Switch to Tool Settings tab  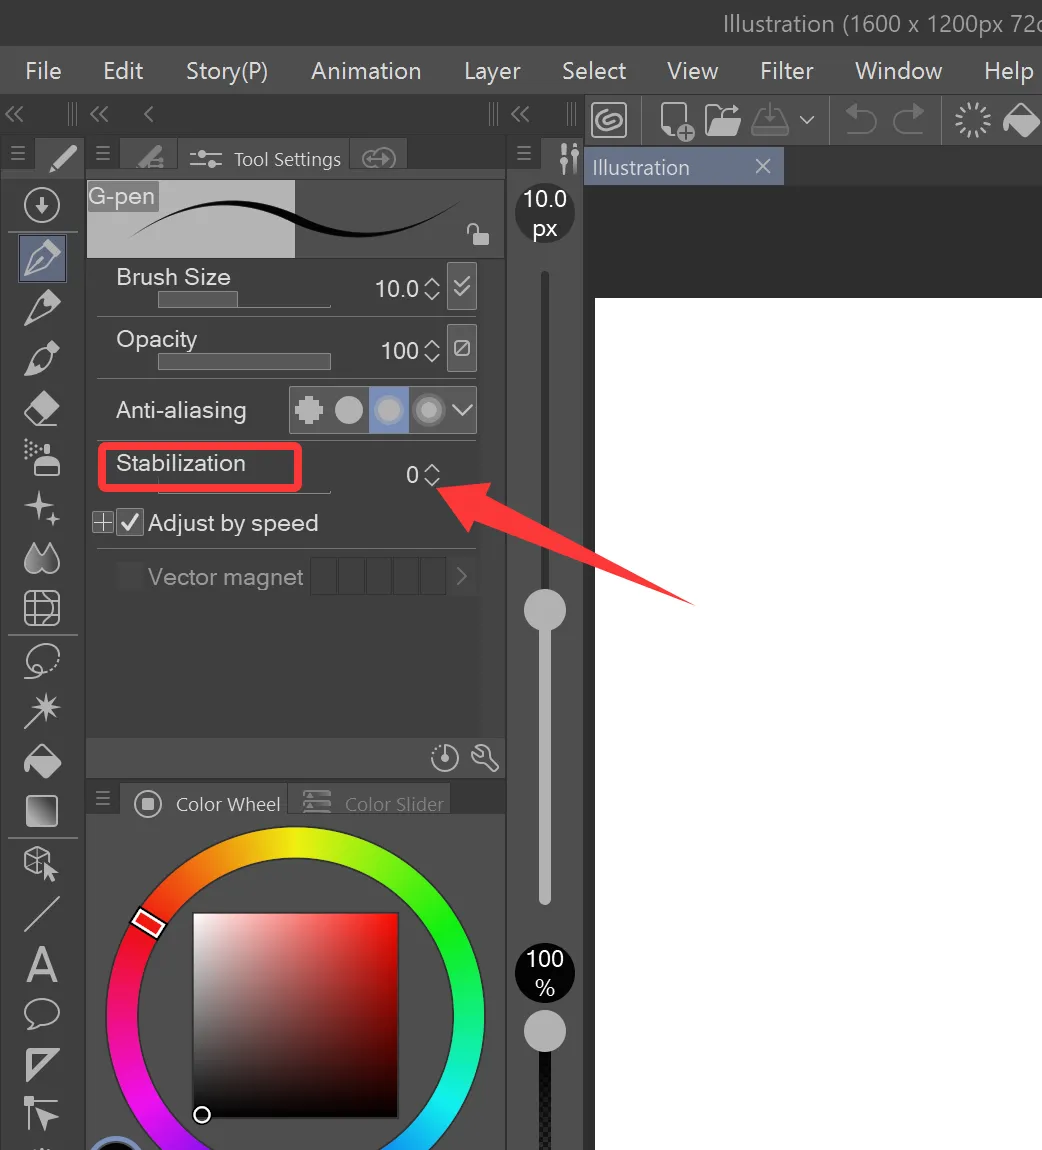[x=264, y=156]
